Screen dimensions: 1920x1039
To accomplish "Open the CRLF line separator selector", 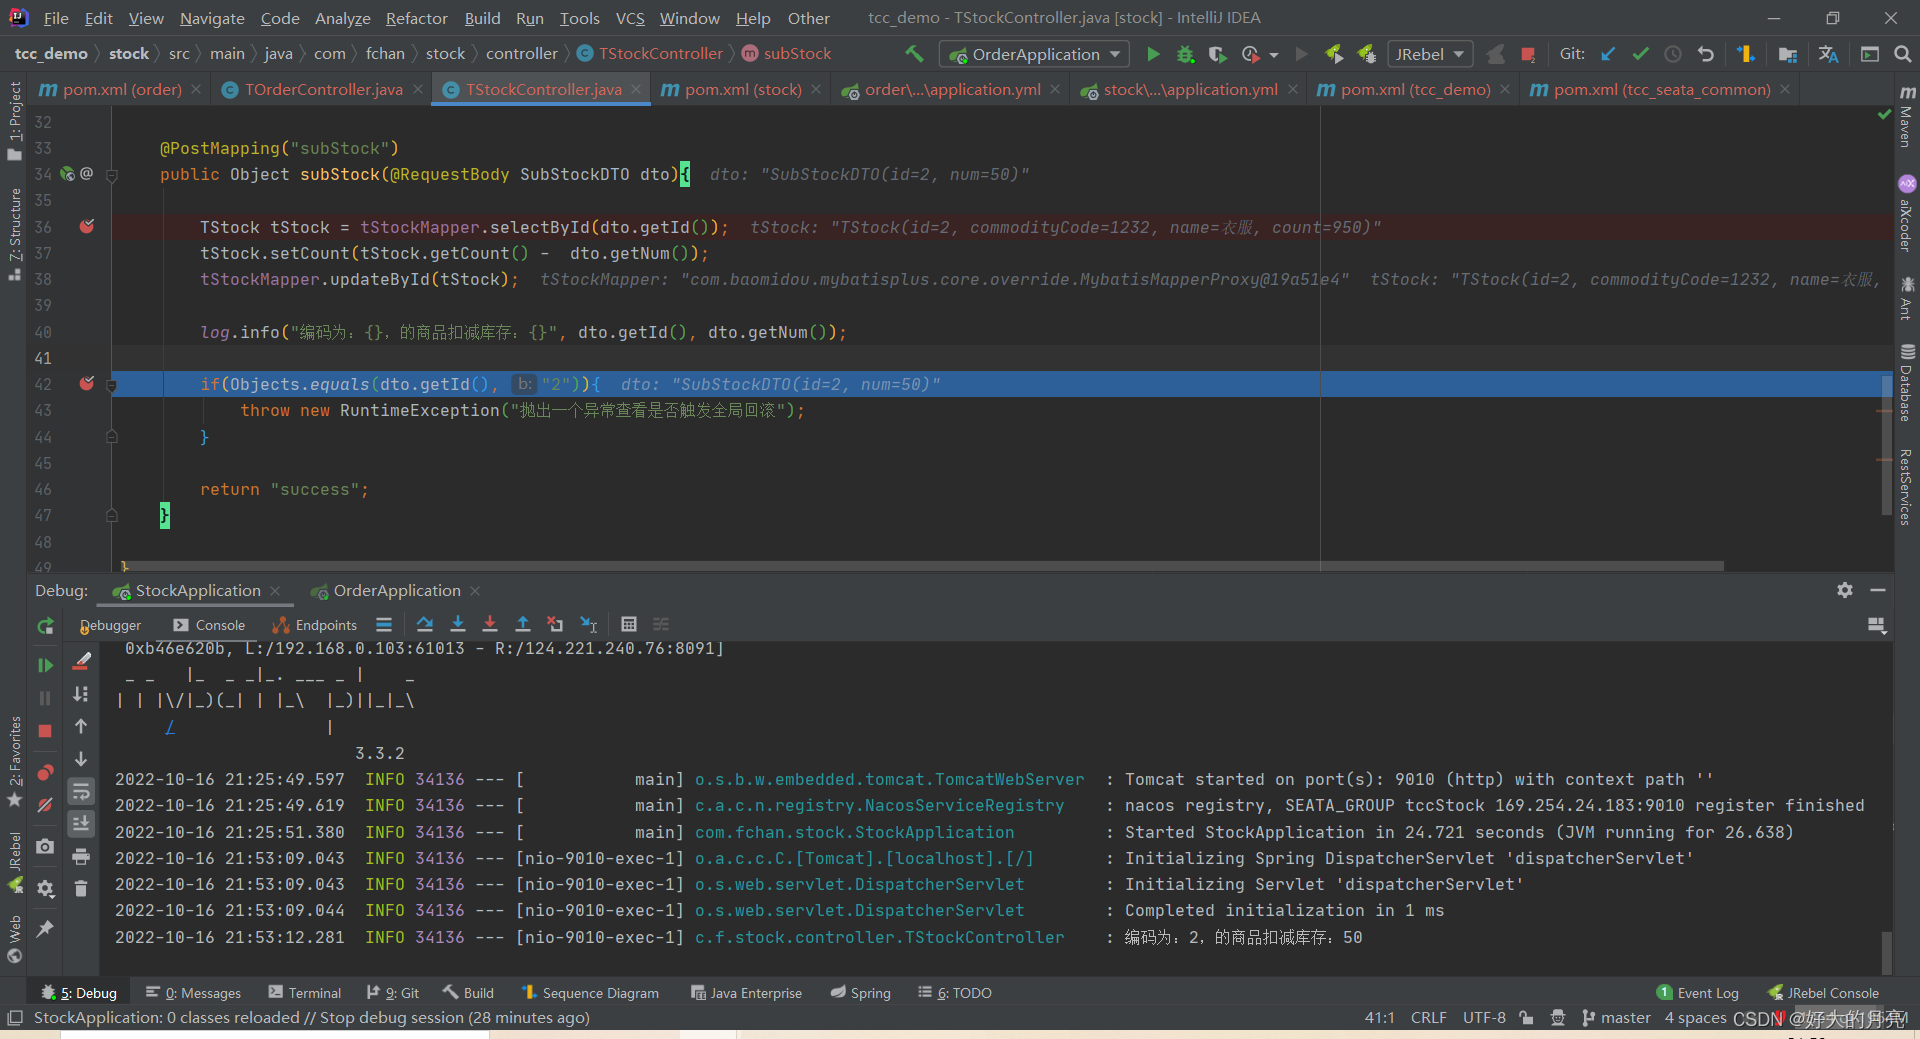I will (1428, 1018).
